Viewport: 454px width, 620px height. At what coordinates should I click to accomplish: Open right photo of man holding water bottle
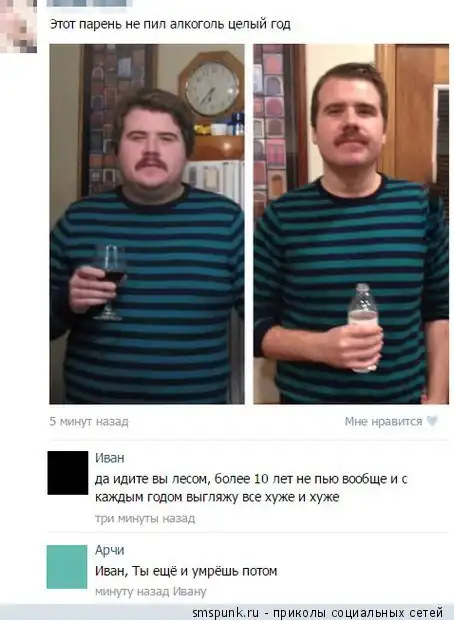coord(351,224)
